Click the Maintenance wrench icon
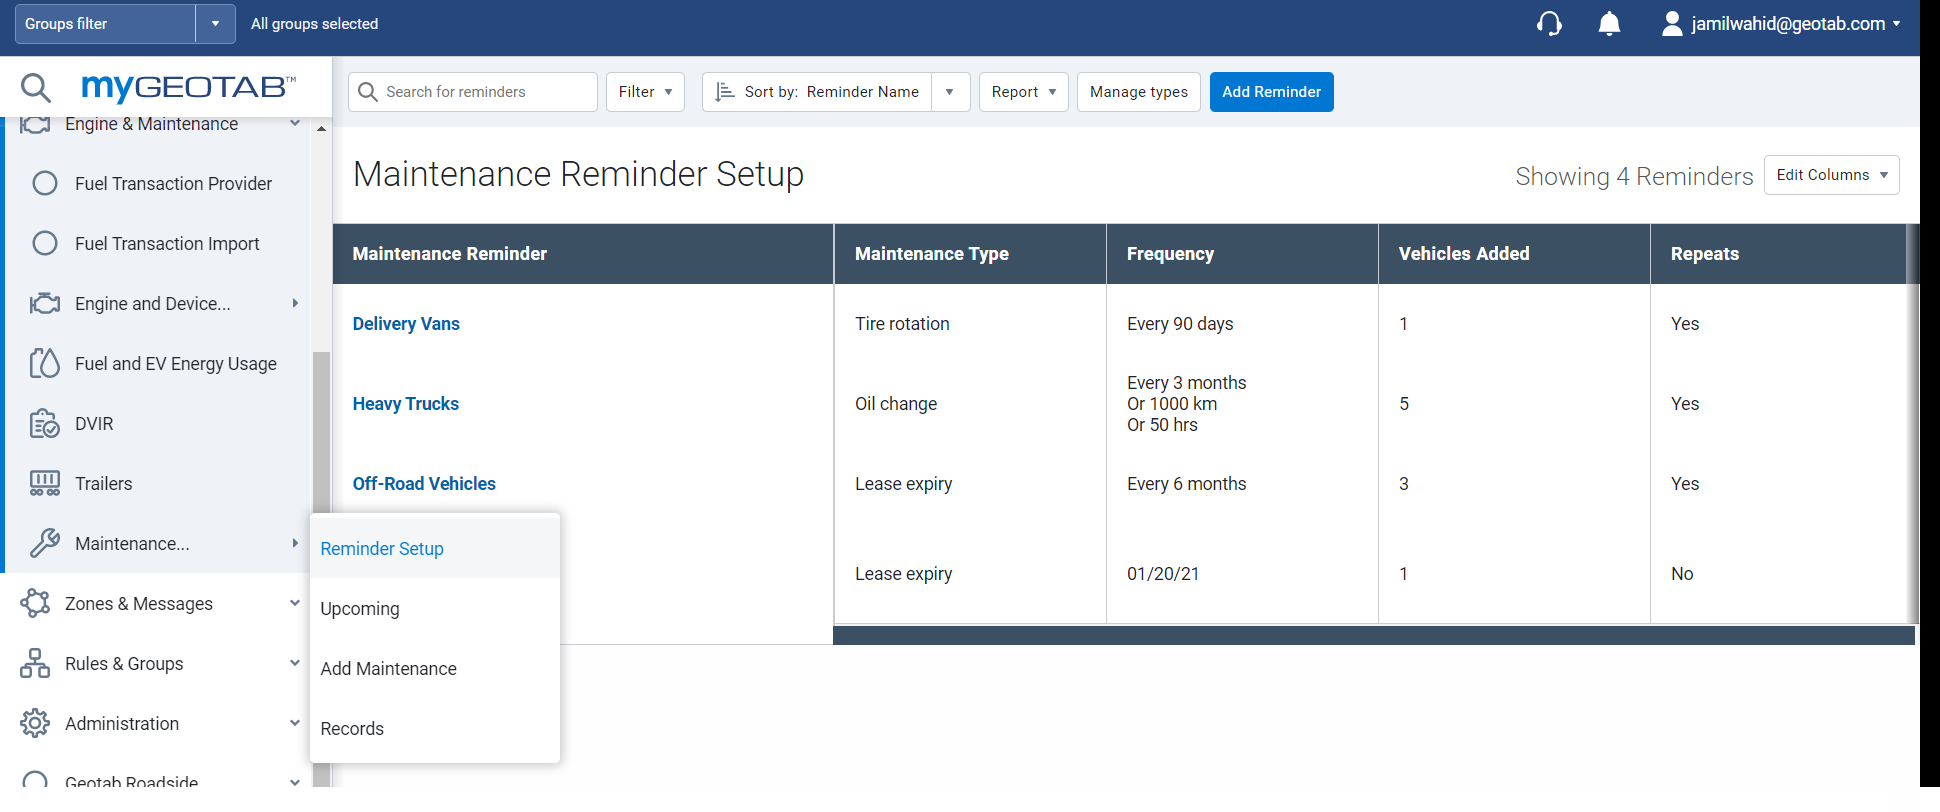This screenshot has width=1940, height=812. (x=44, y=543)
